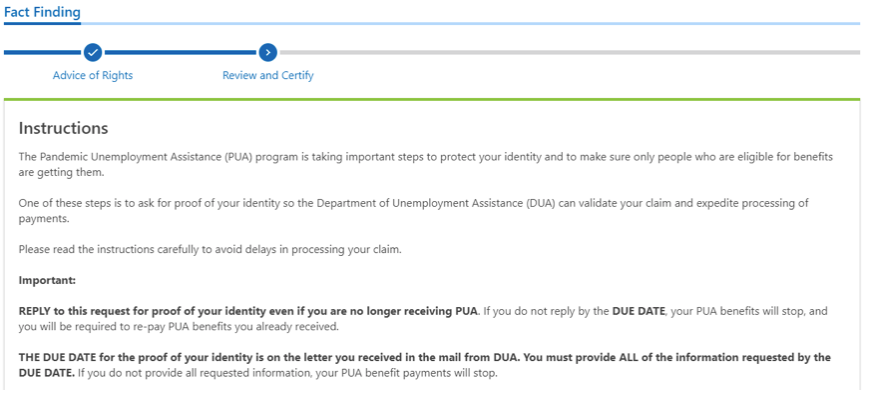
Task: Click the Review and Certify arrow circle
Action: pyautogui.click(x=268, y=52)
